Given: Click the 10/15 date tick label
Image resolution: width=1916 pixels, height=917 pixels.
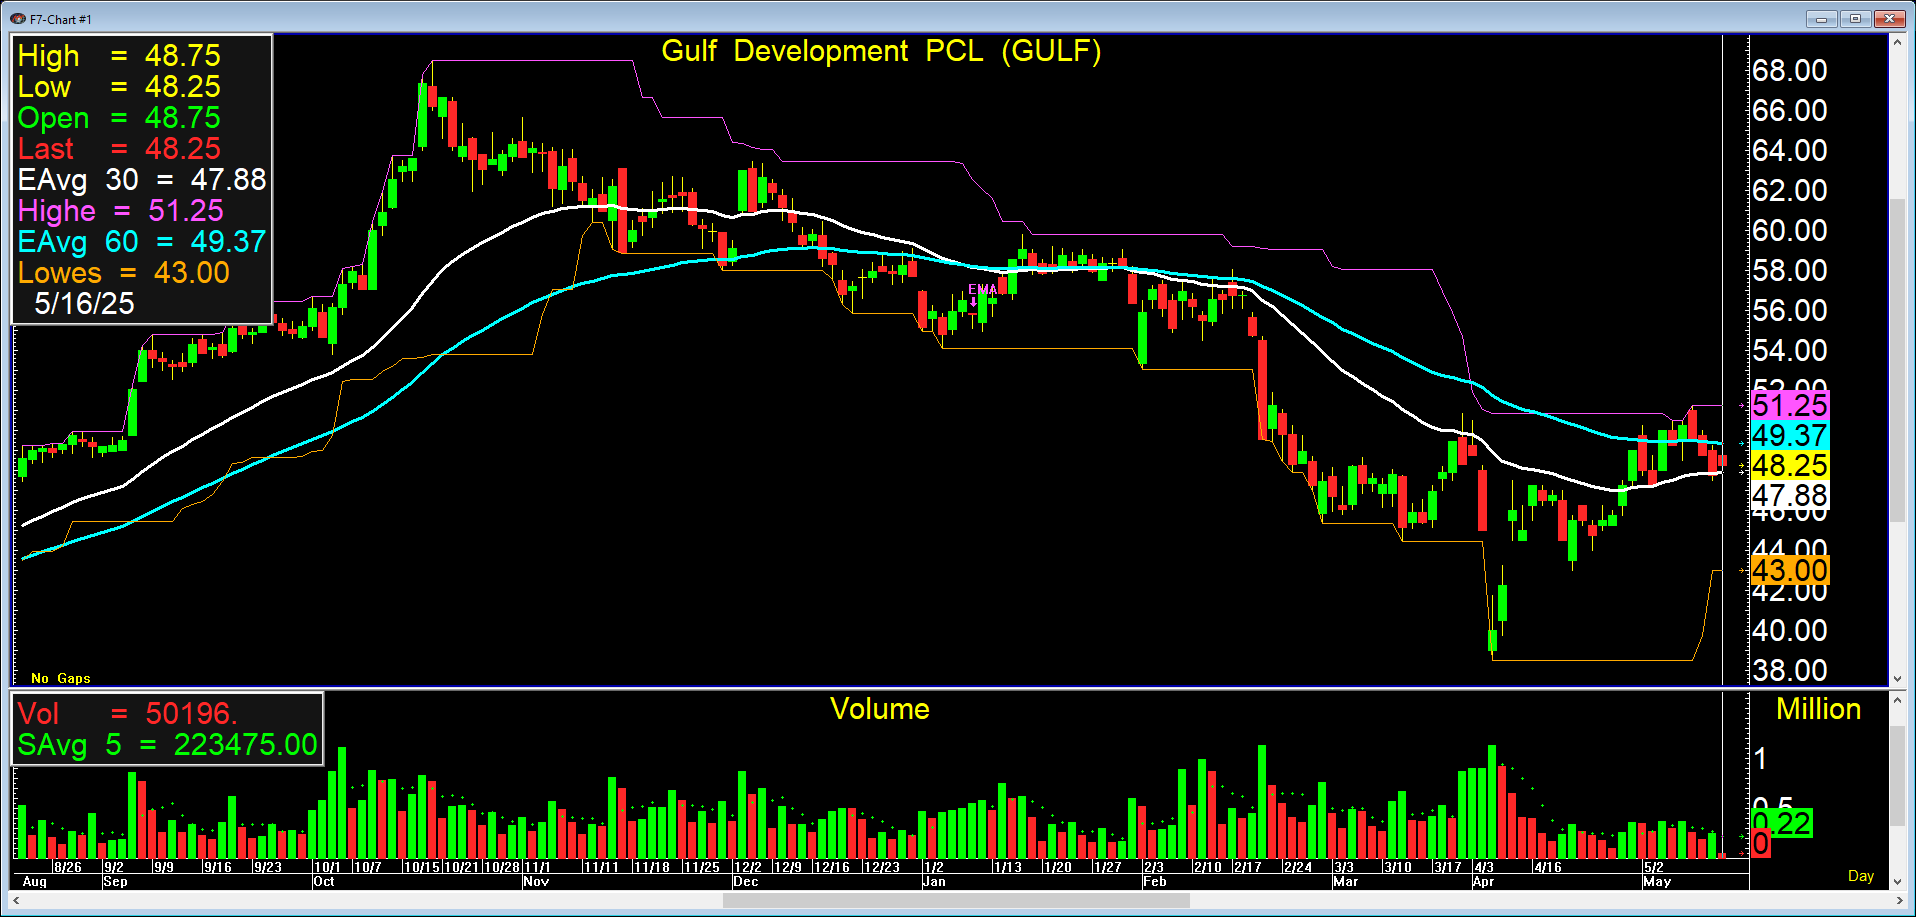Looking at the screenshot, I should [x=422, y=867].
